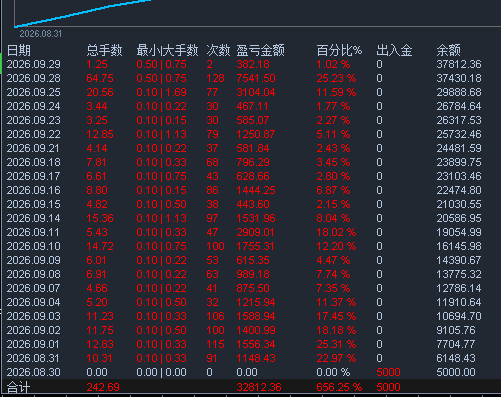
Task: Select the date 2026.09.08 cell
Action: point(34,274)
